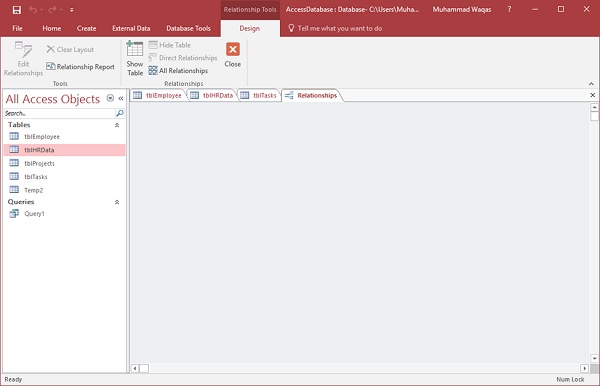This screenshot has width=600, height=386.
Task: Collapse the Tables group
Action: click(117, 125)
